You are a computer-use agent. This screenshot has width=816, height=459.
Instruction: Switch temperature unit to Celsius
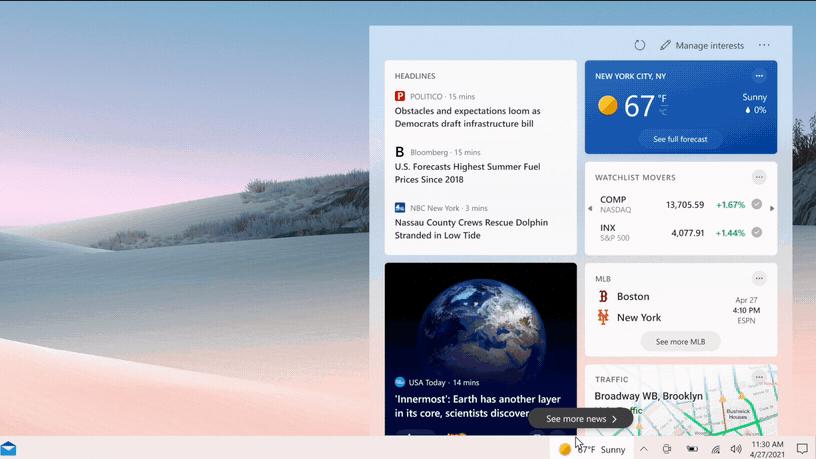[x=662, y=111]
